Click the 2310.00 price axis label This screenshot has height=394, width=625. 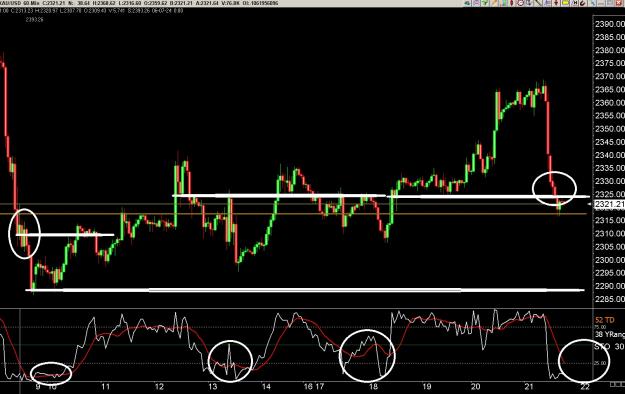coord(609,233)
